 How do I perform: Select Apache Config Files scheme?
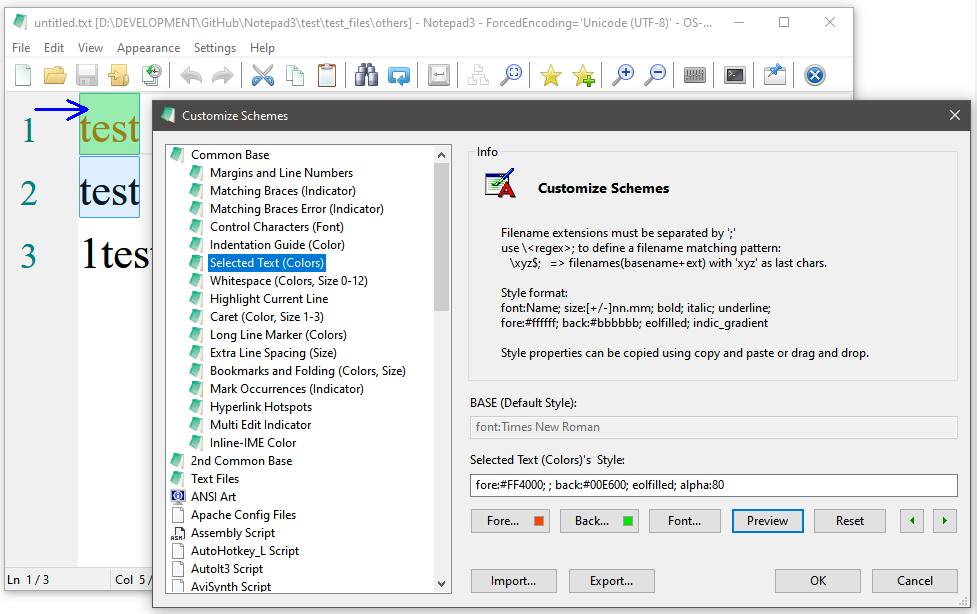click(243, 515)
